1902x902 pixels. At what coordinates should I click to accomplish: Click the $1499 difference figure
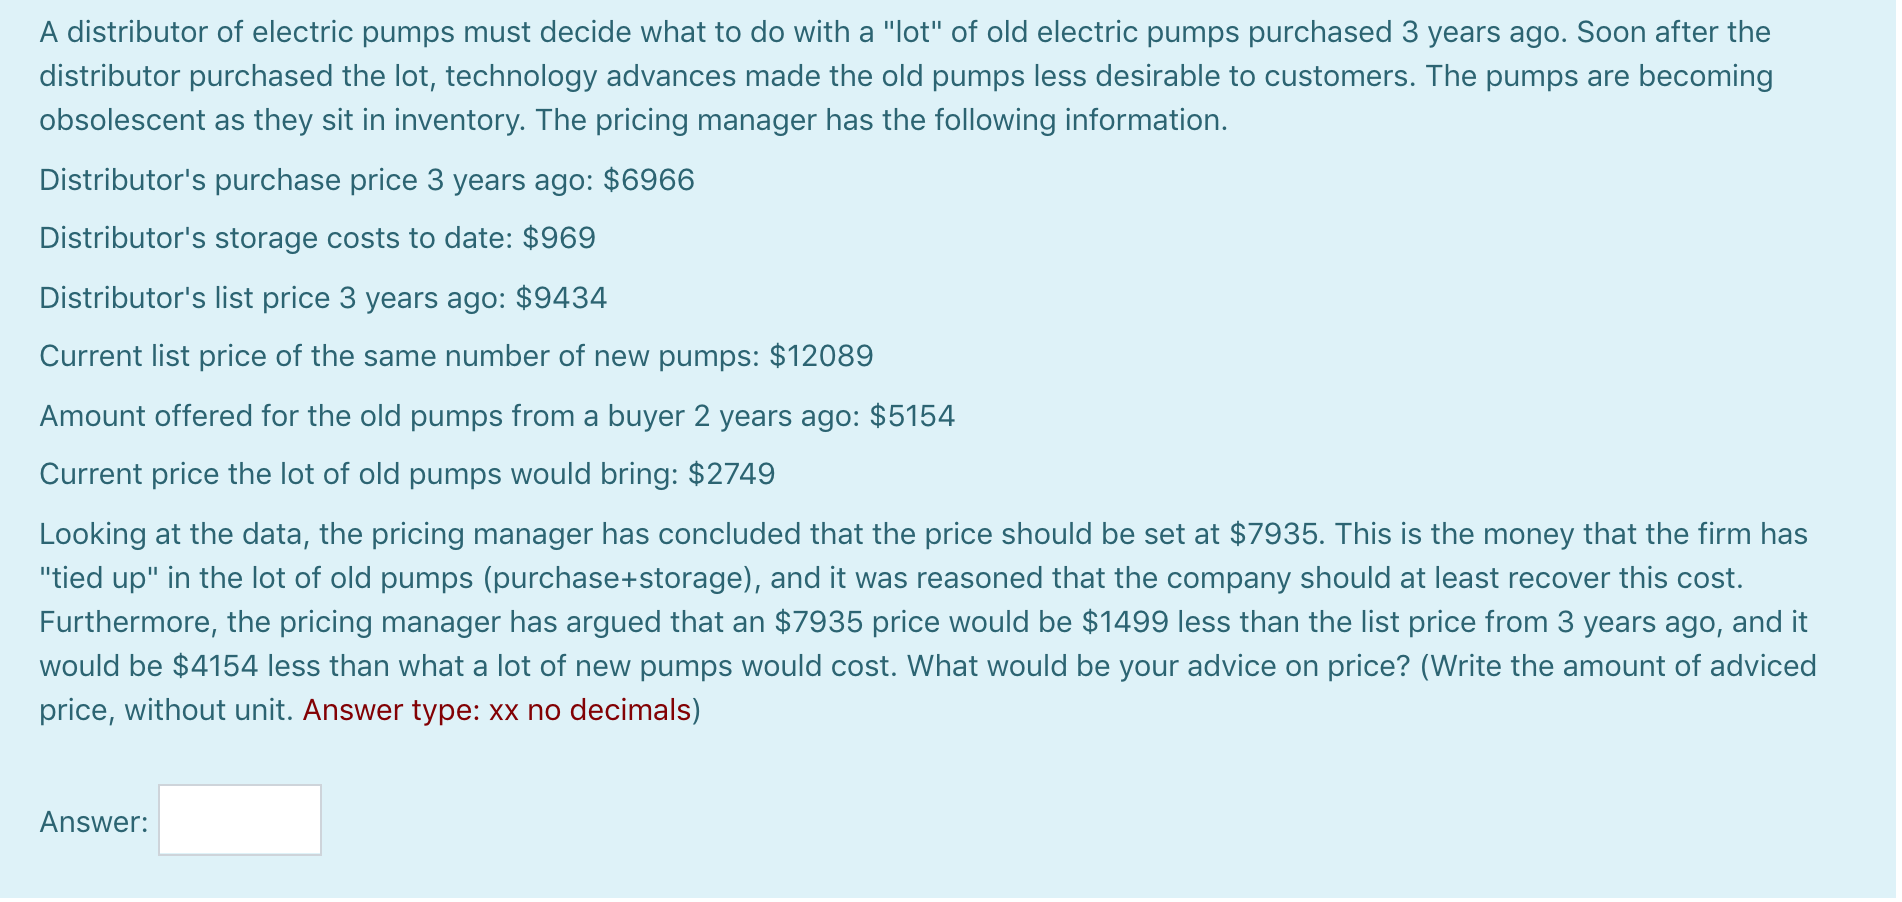coord(1125,621)
